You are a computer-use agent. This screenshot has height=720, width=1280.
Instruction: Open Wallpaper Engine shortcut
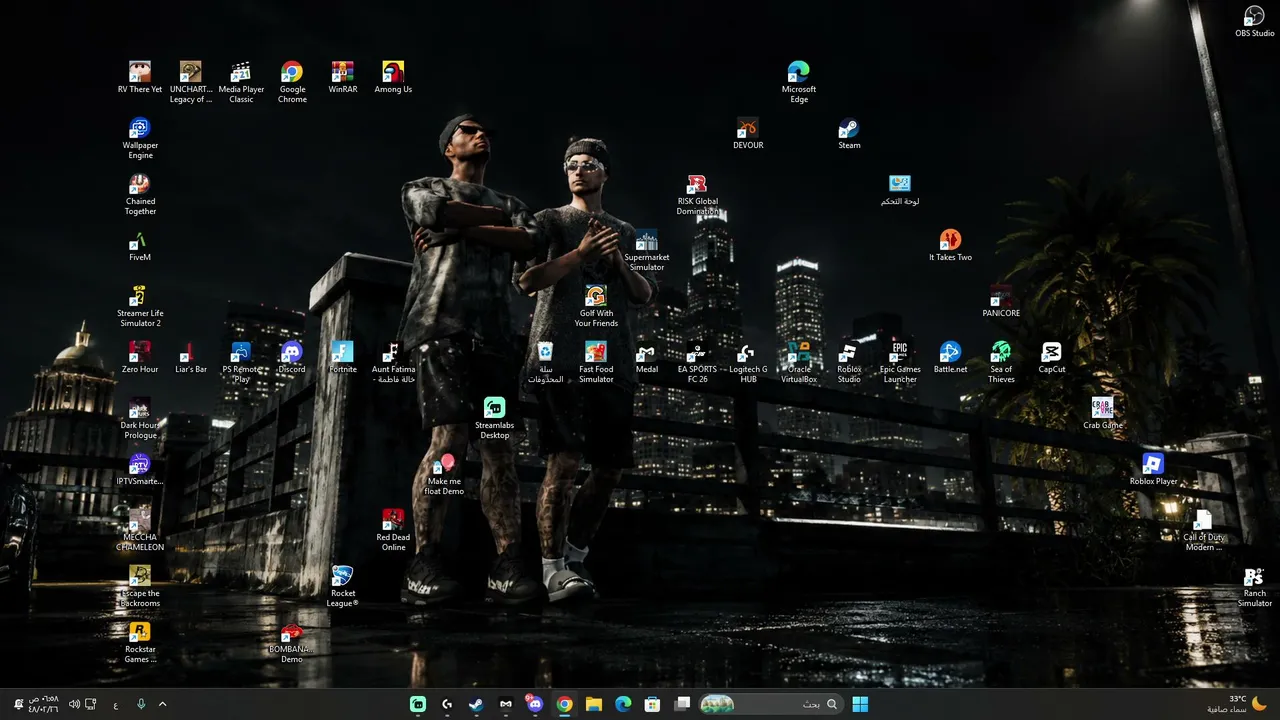click(x=140, y=138)
